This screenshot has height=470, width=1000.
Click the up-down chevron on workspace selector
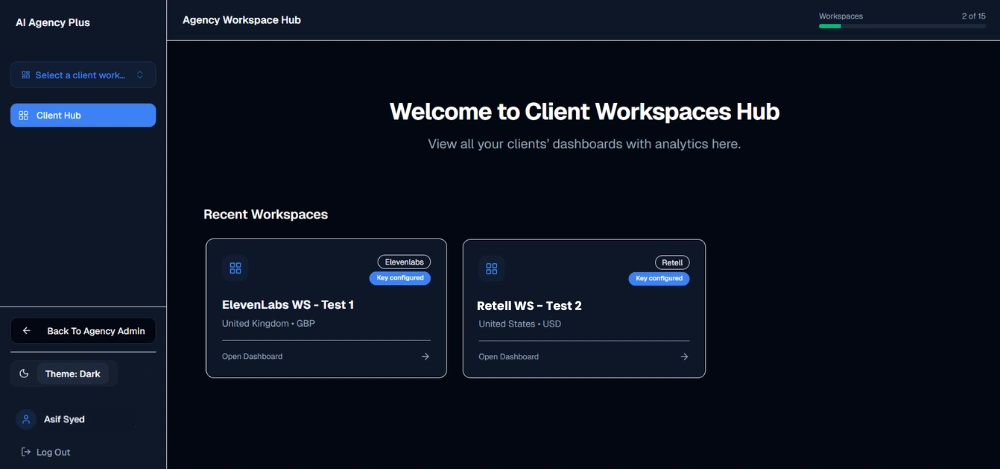[x=140, y=75]
